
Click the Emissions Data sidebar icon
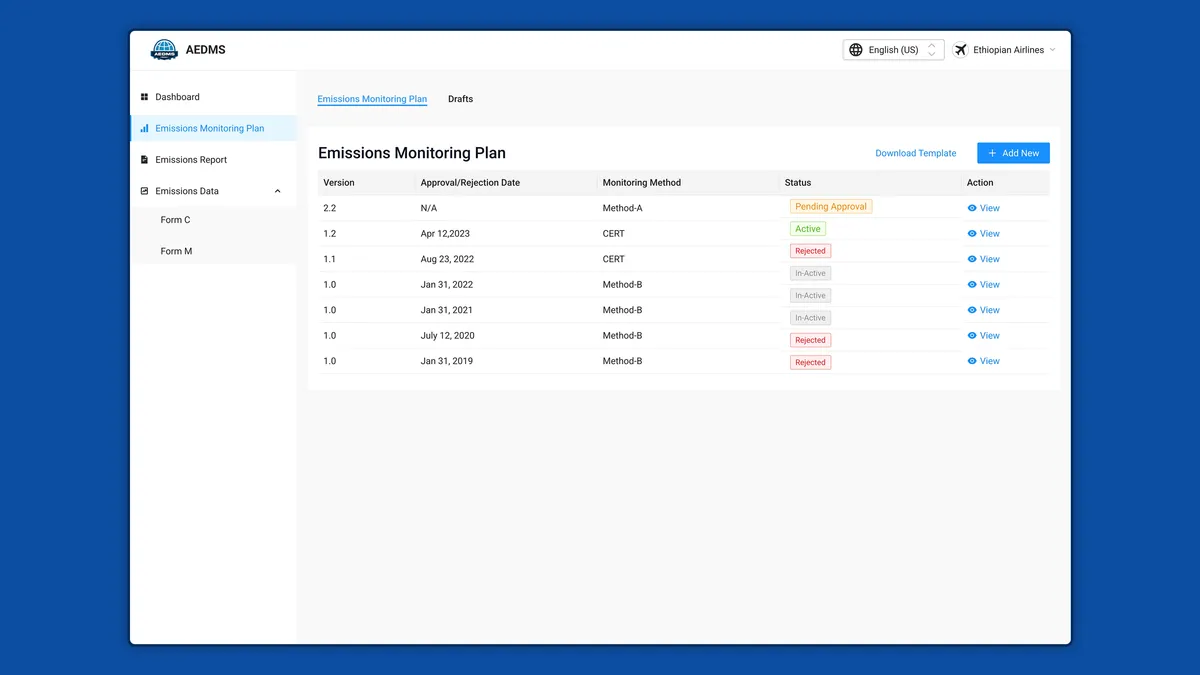point(144,191)
